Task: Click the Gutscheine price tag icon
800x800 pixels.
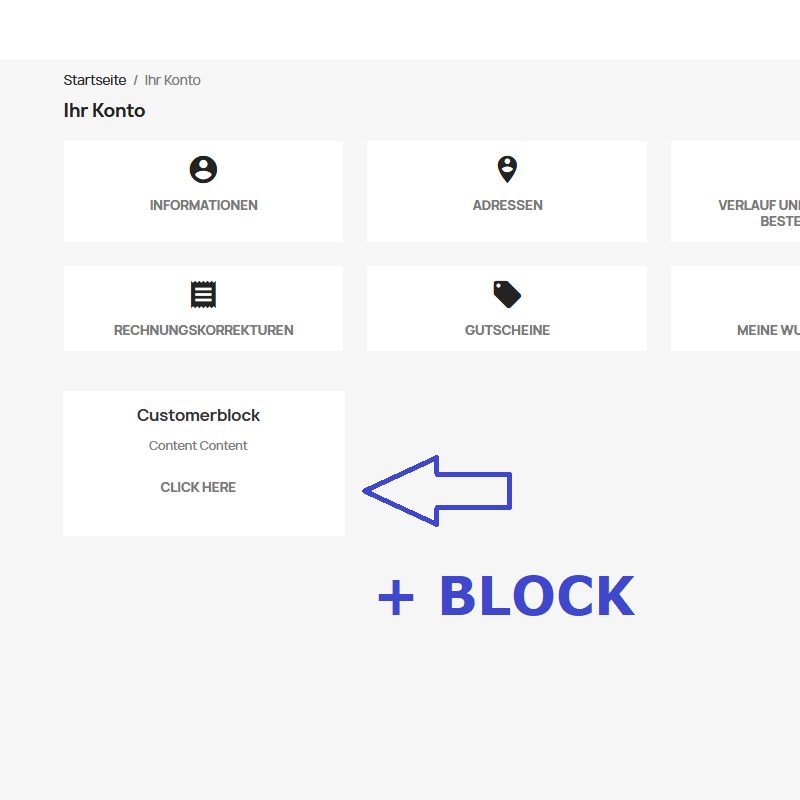Action: point(507,294)
